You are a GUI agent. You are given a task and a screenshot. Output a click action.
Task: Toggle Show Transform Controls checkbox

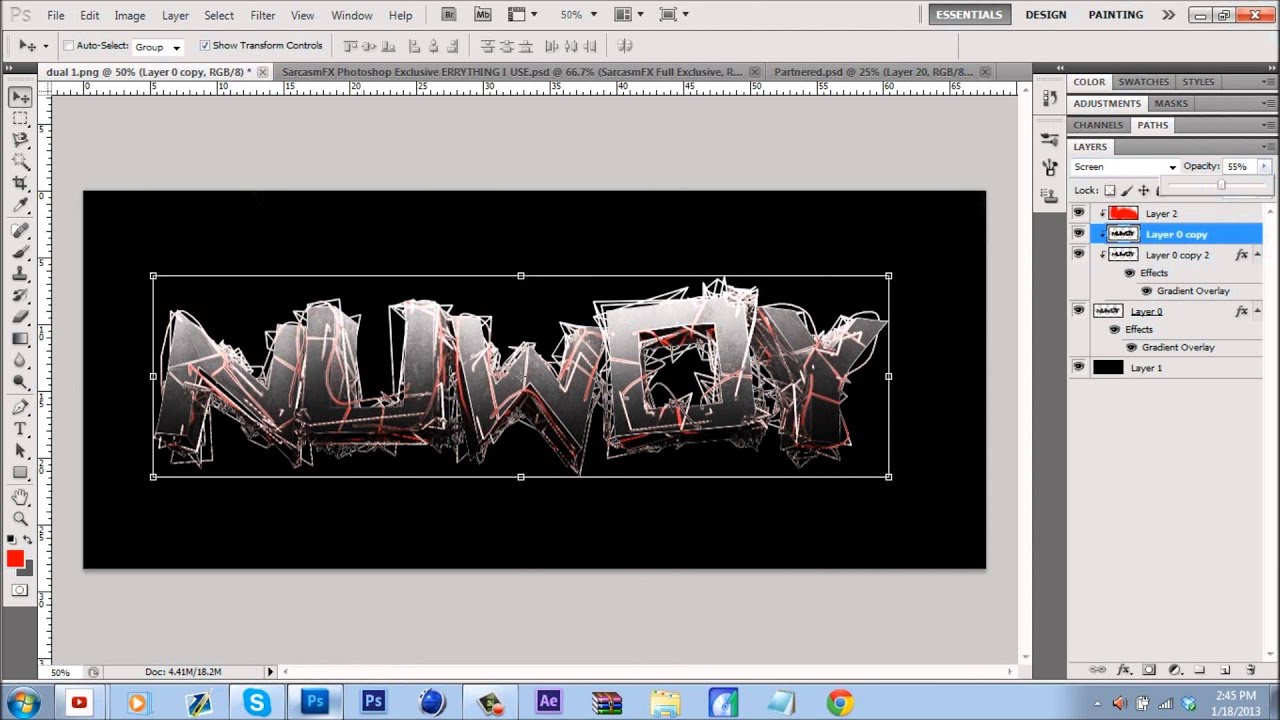pyautogui.click(x=205, y=46)
